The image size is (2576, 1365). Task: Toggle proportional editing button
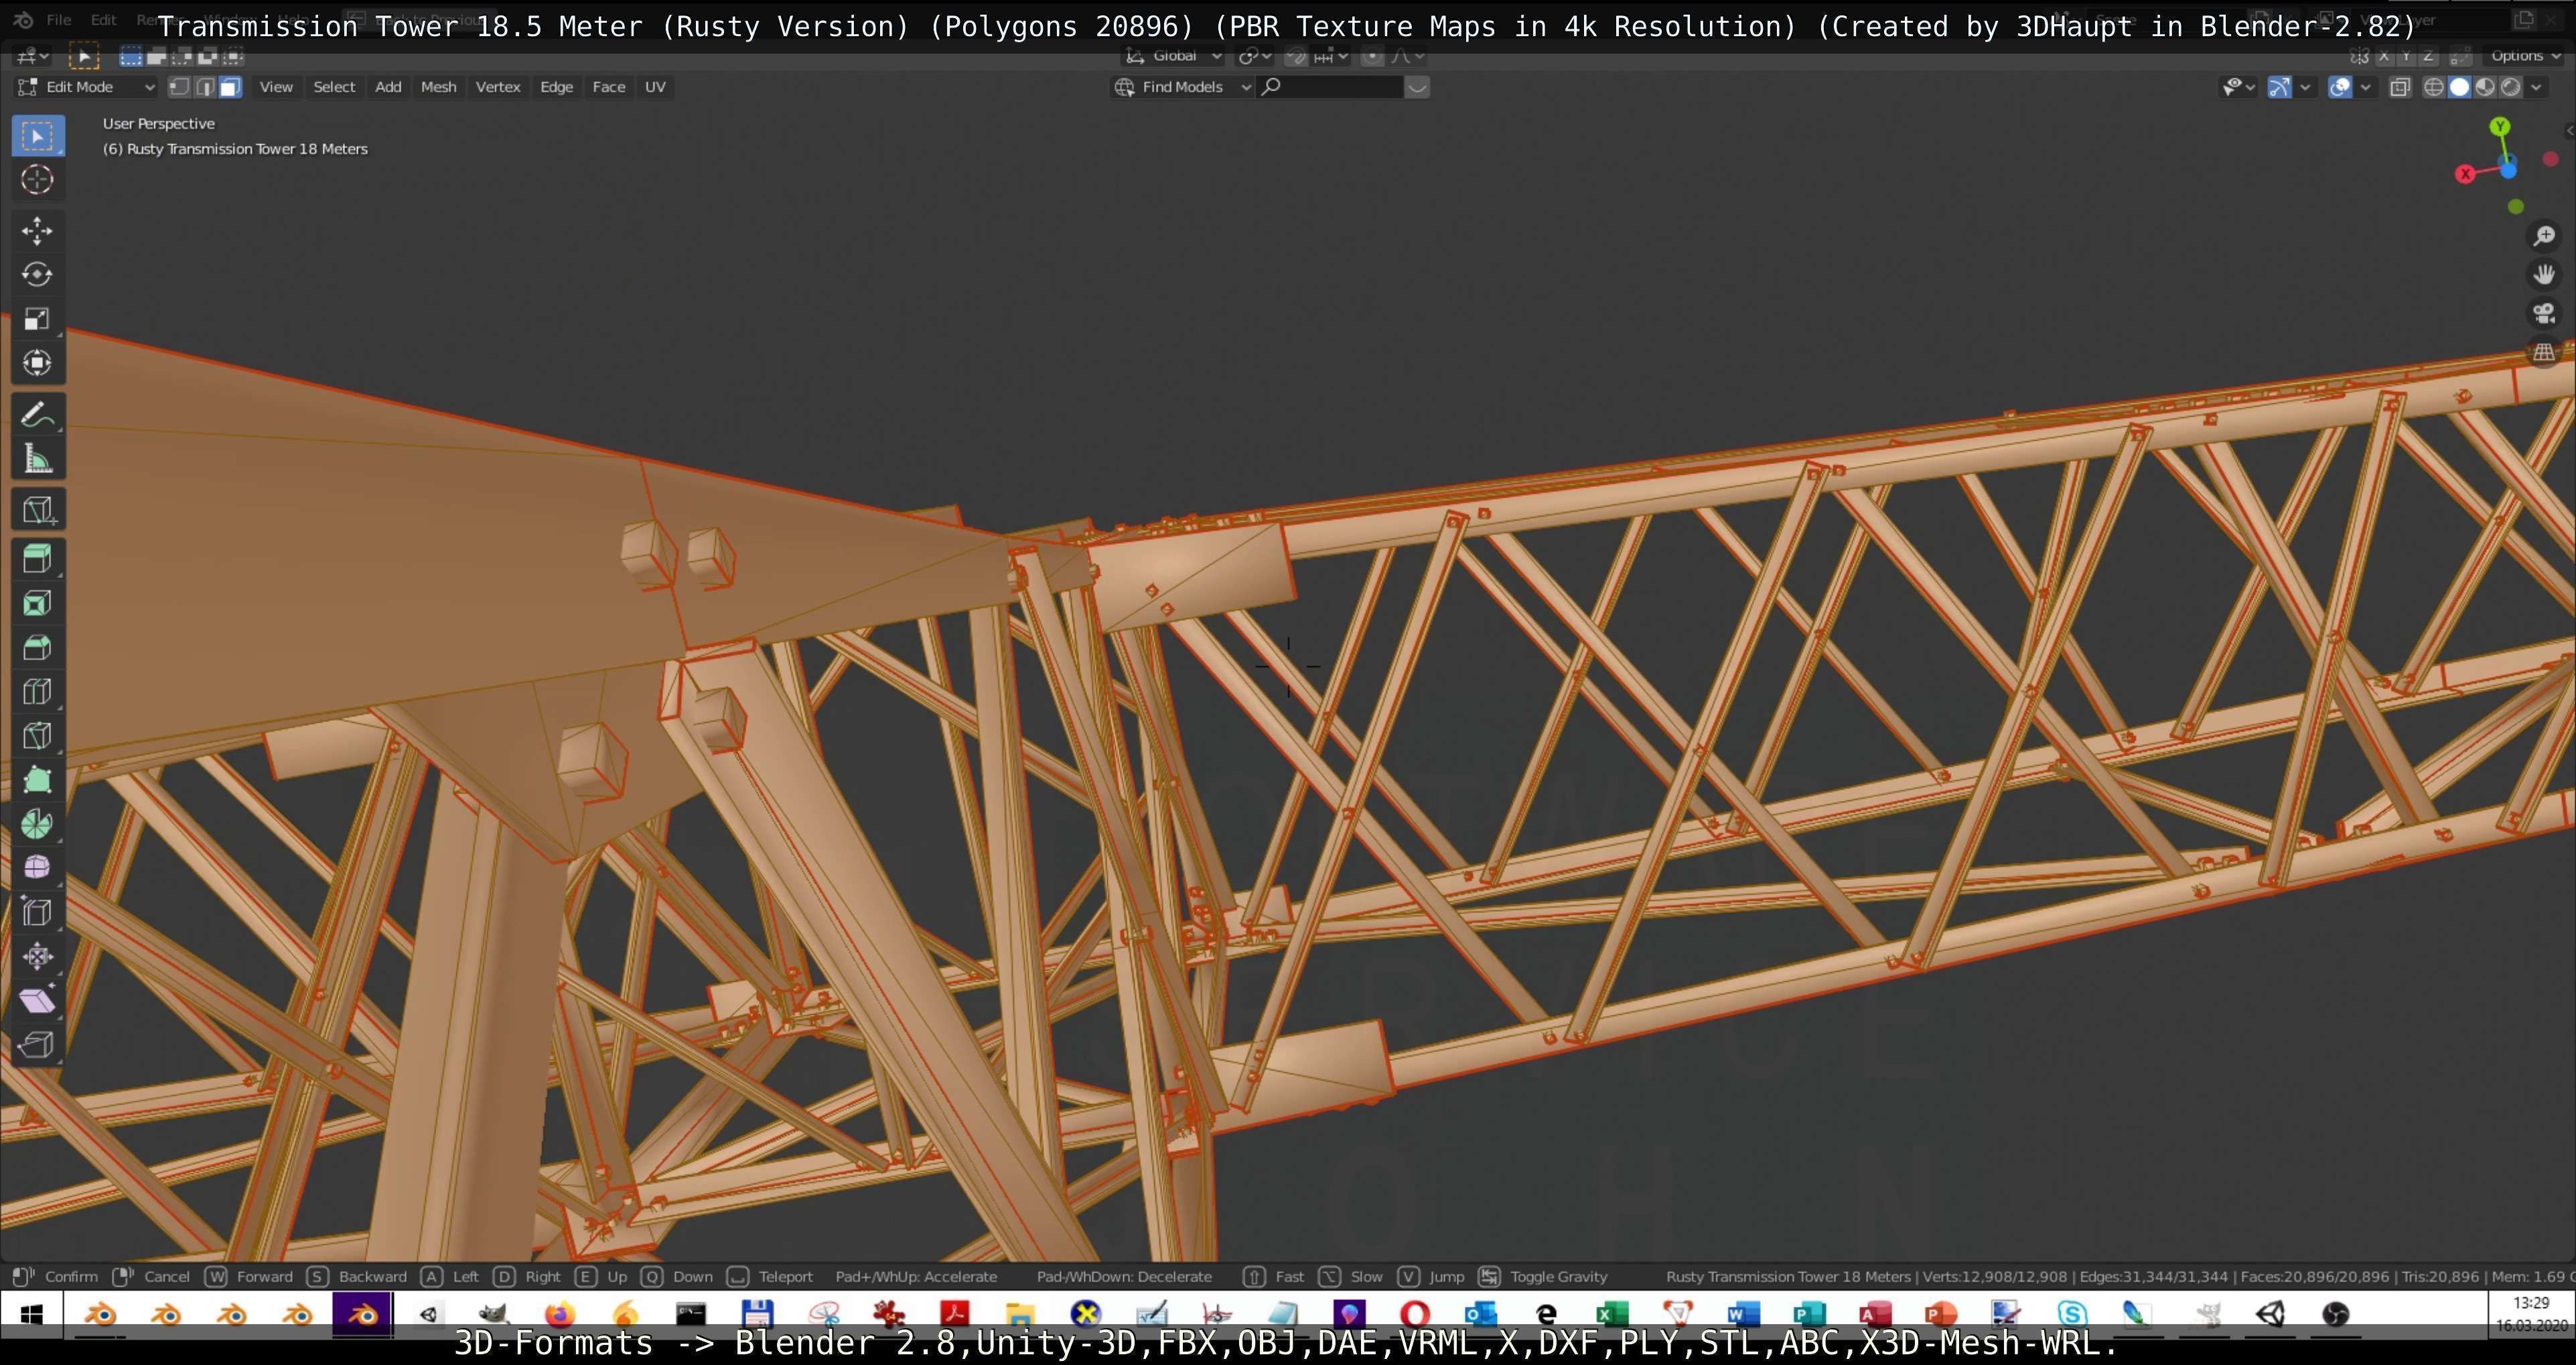(x=1372, y=56)
